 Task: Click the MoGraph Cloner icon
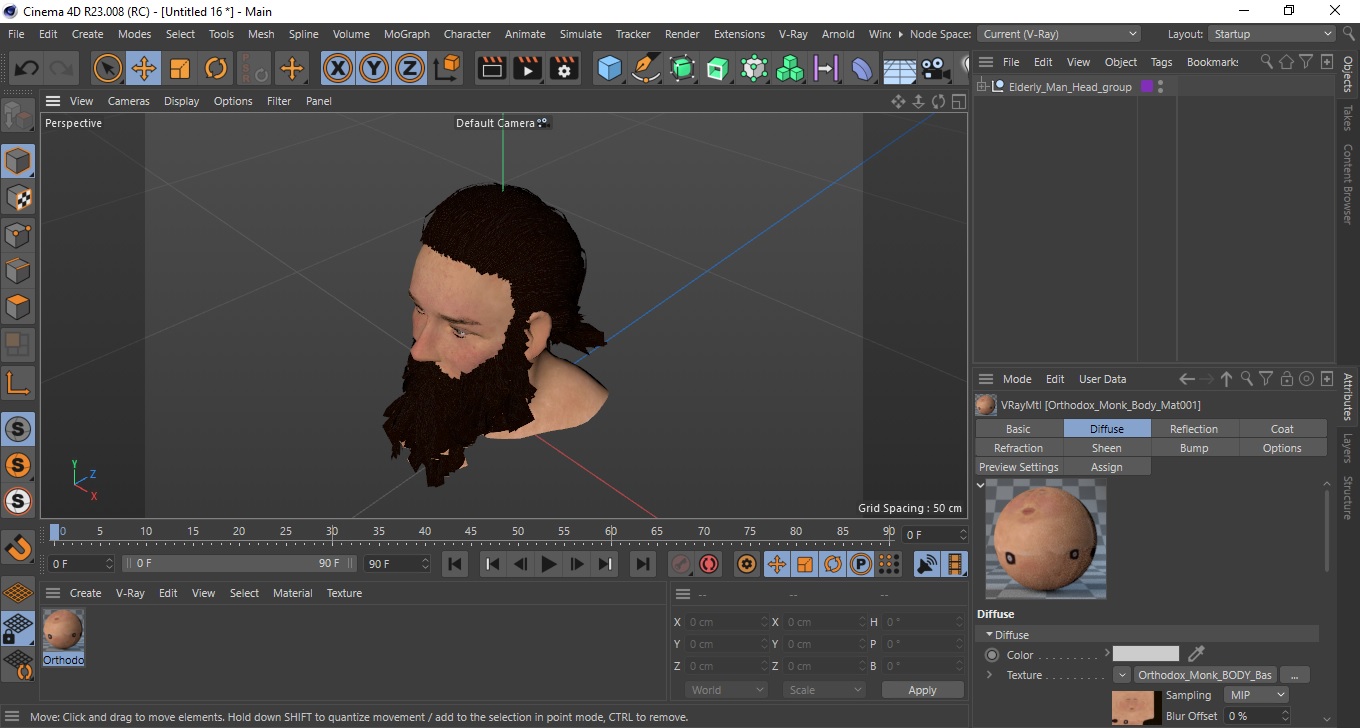tap(790, 69)
